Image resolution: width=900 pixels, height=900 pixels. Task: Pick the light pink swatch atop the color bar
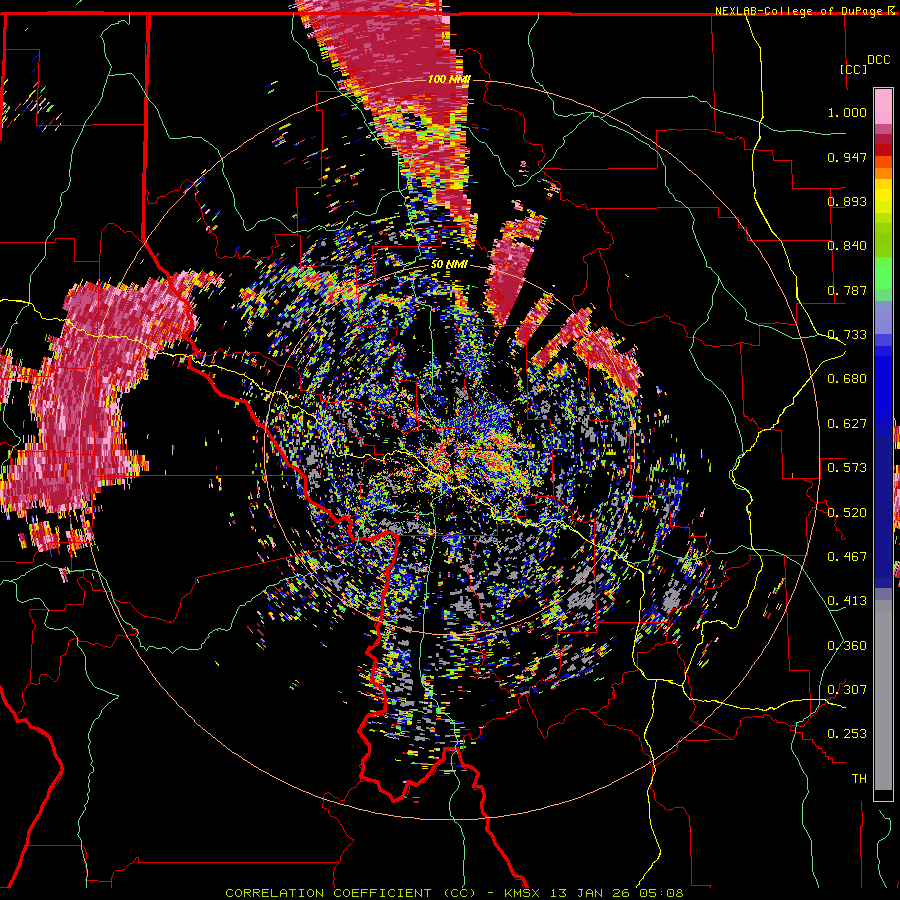click(883, 106)
